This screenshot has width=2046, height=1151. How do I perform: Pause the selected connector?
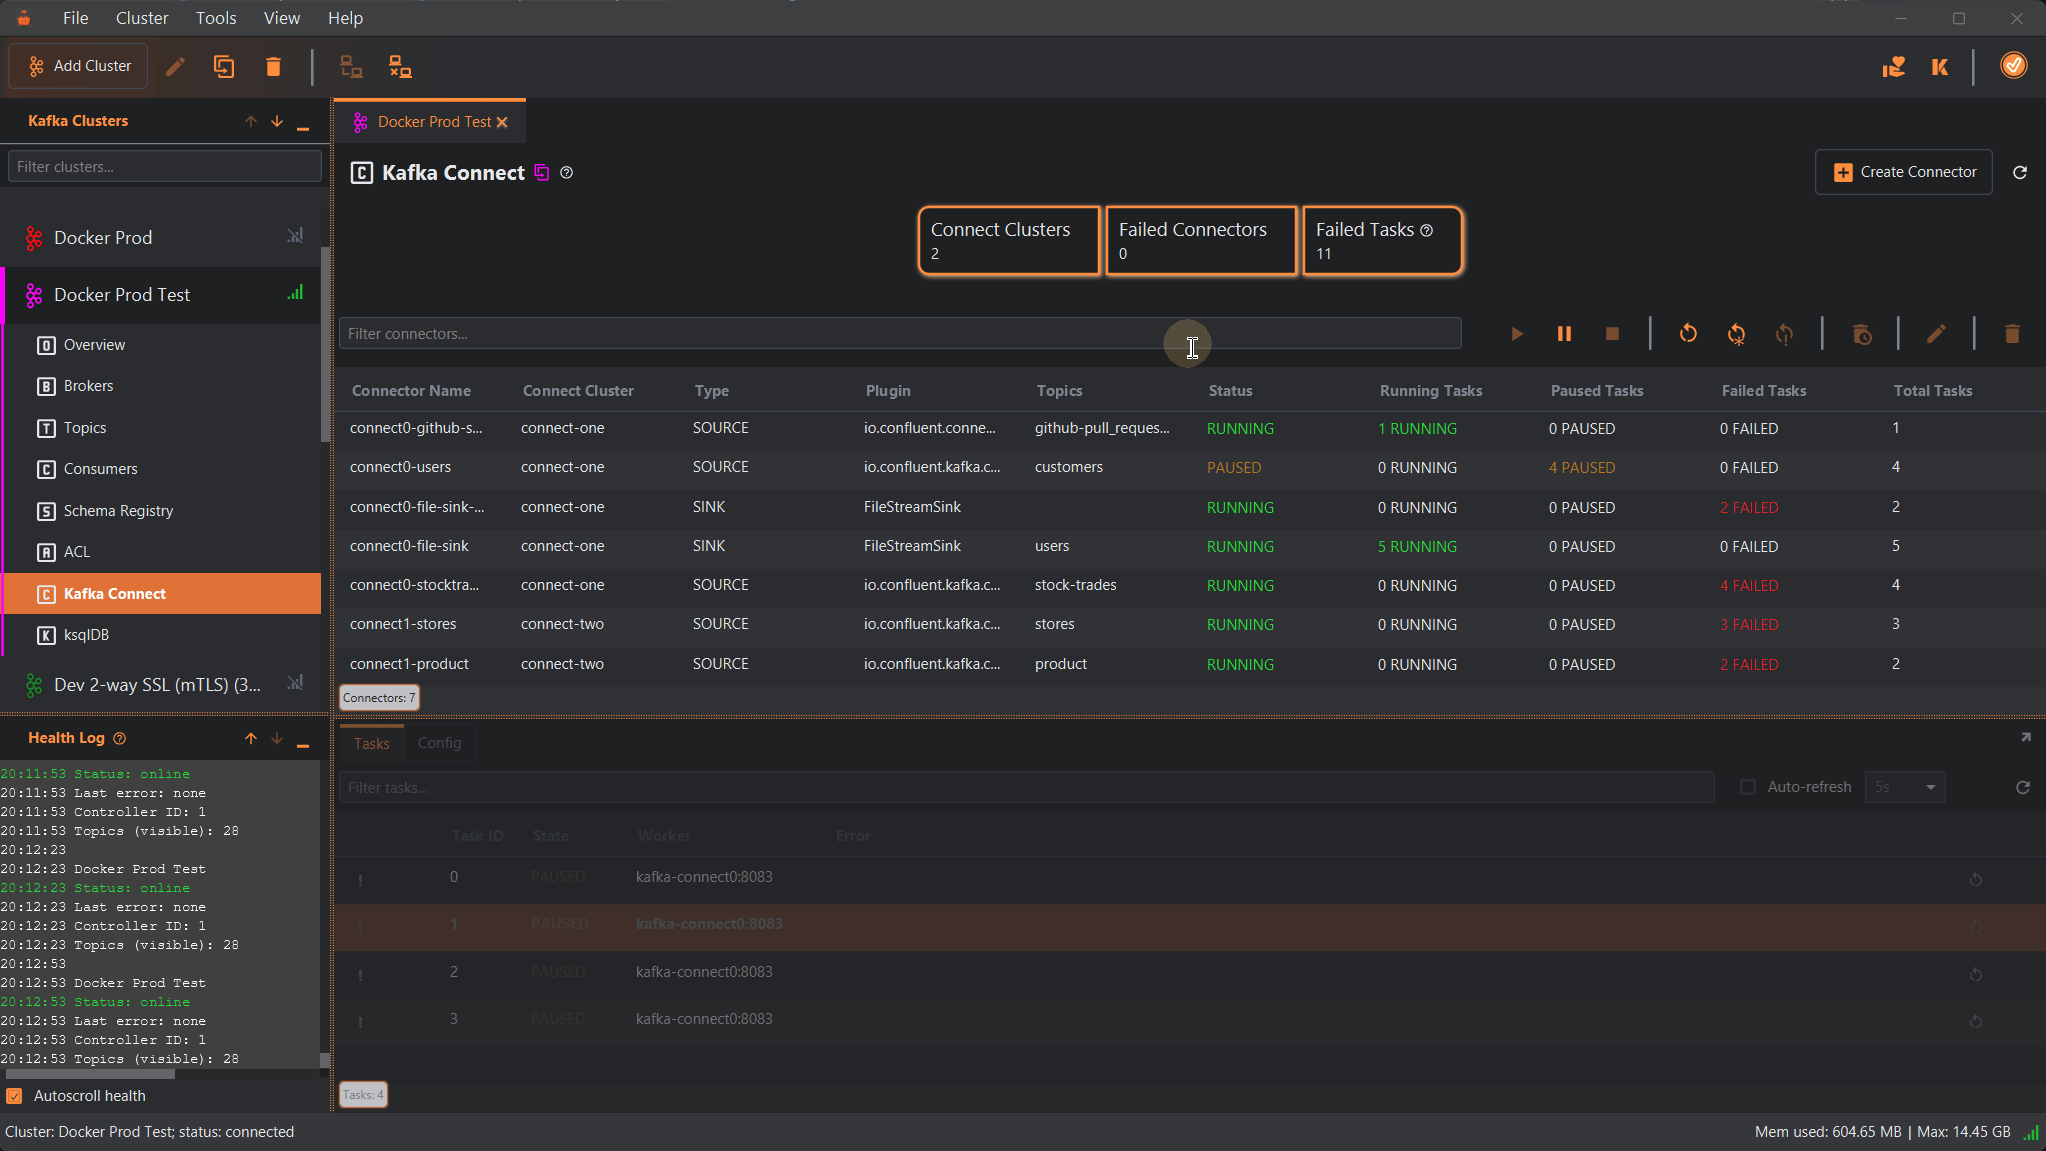click(x=1564, y=334)
